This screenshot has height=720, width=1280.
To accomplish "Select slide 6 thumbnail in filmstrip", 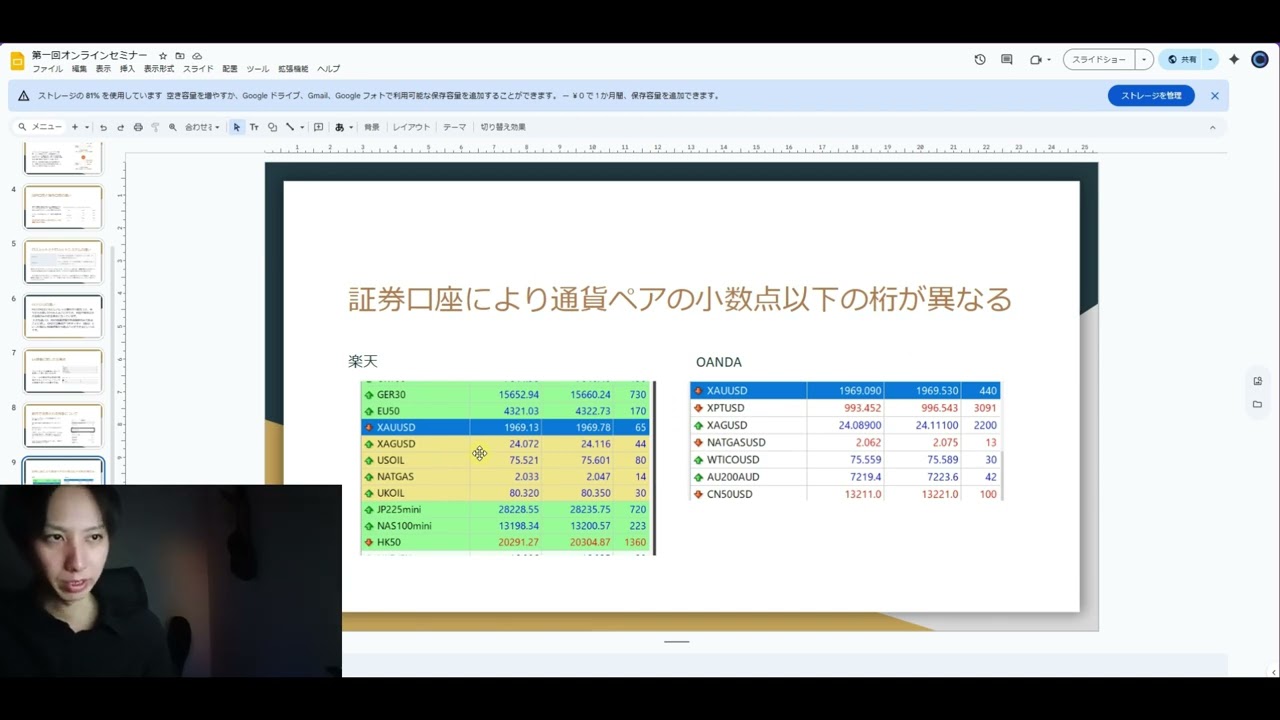I will tap(63, 316).
